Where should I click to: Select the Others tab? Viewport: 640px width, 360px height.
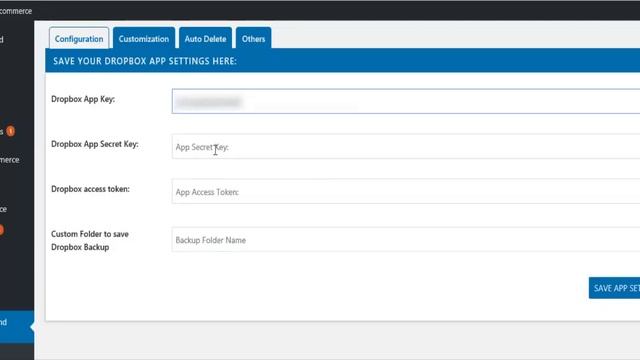pos(253,38)
